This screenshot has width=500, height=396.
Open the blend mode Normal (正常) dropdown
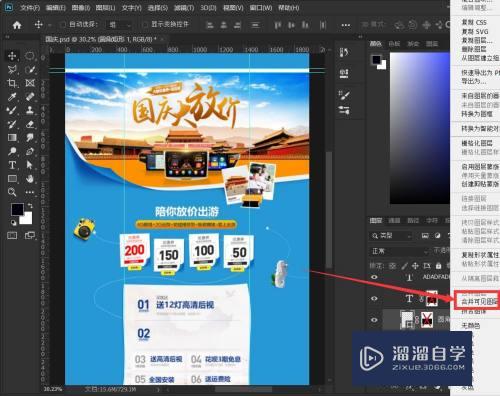point(398,251)
